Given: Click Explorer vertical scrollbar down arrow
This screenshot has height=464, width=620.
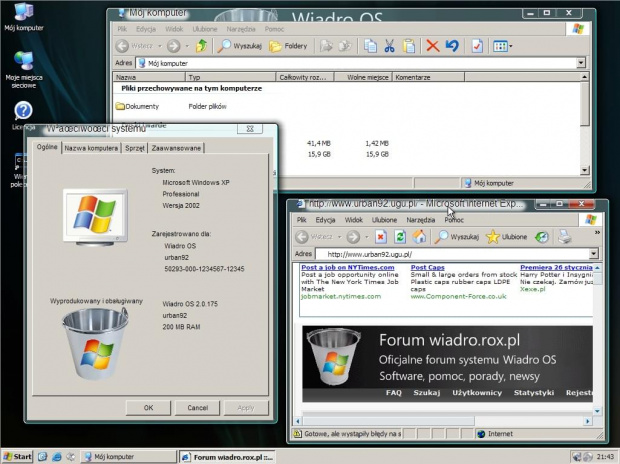Looking at the screenshot, I should click(x=584, y=170).
